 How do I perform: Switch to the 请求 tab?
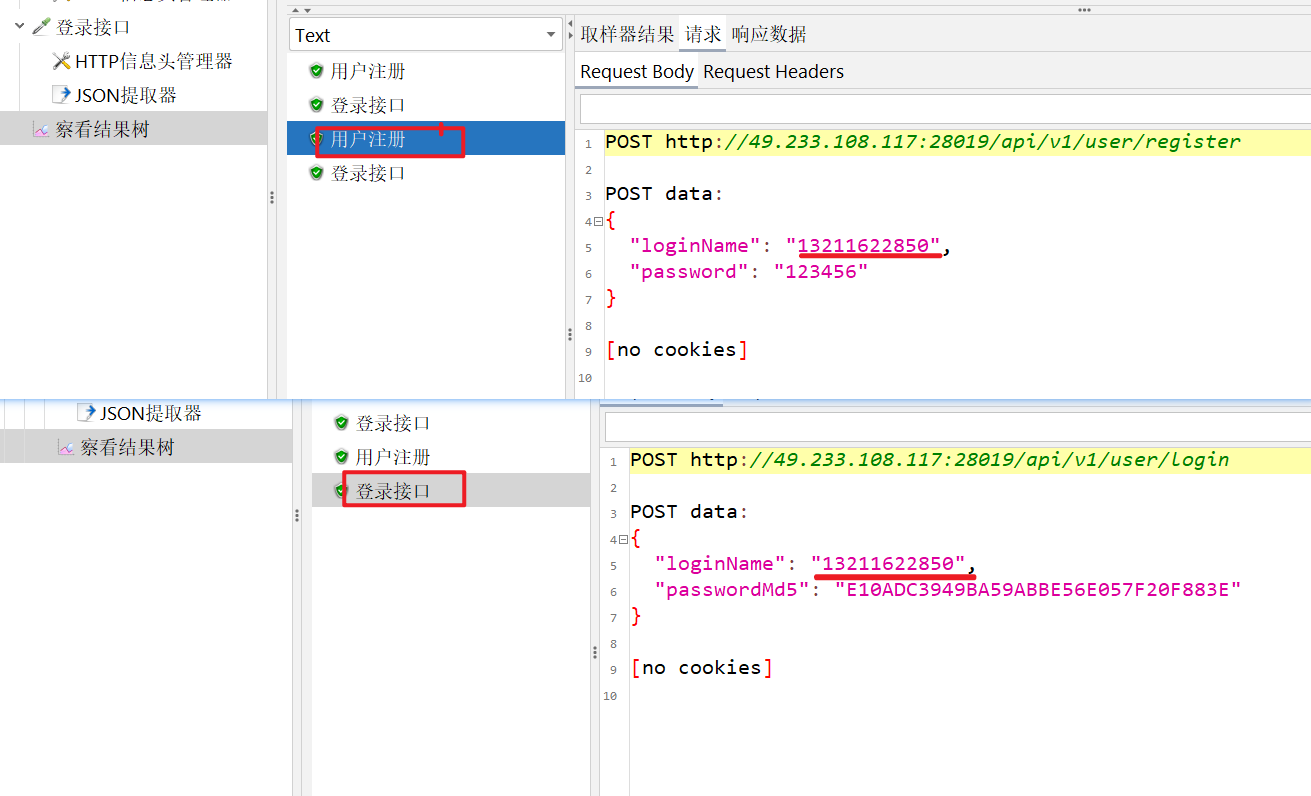click(x=703, y=34)
